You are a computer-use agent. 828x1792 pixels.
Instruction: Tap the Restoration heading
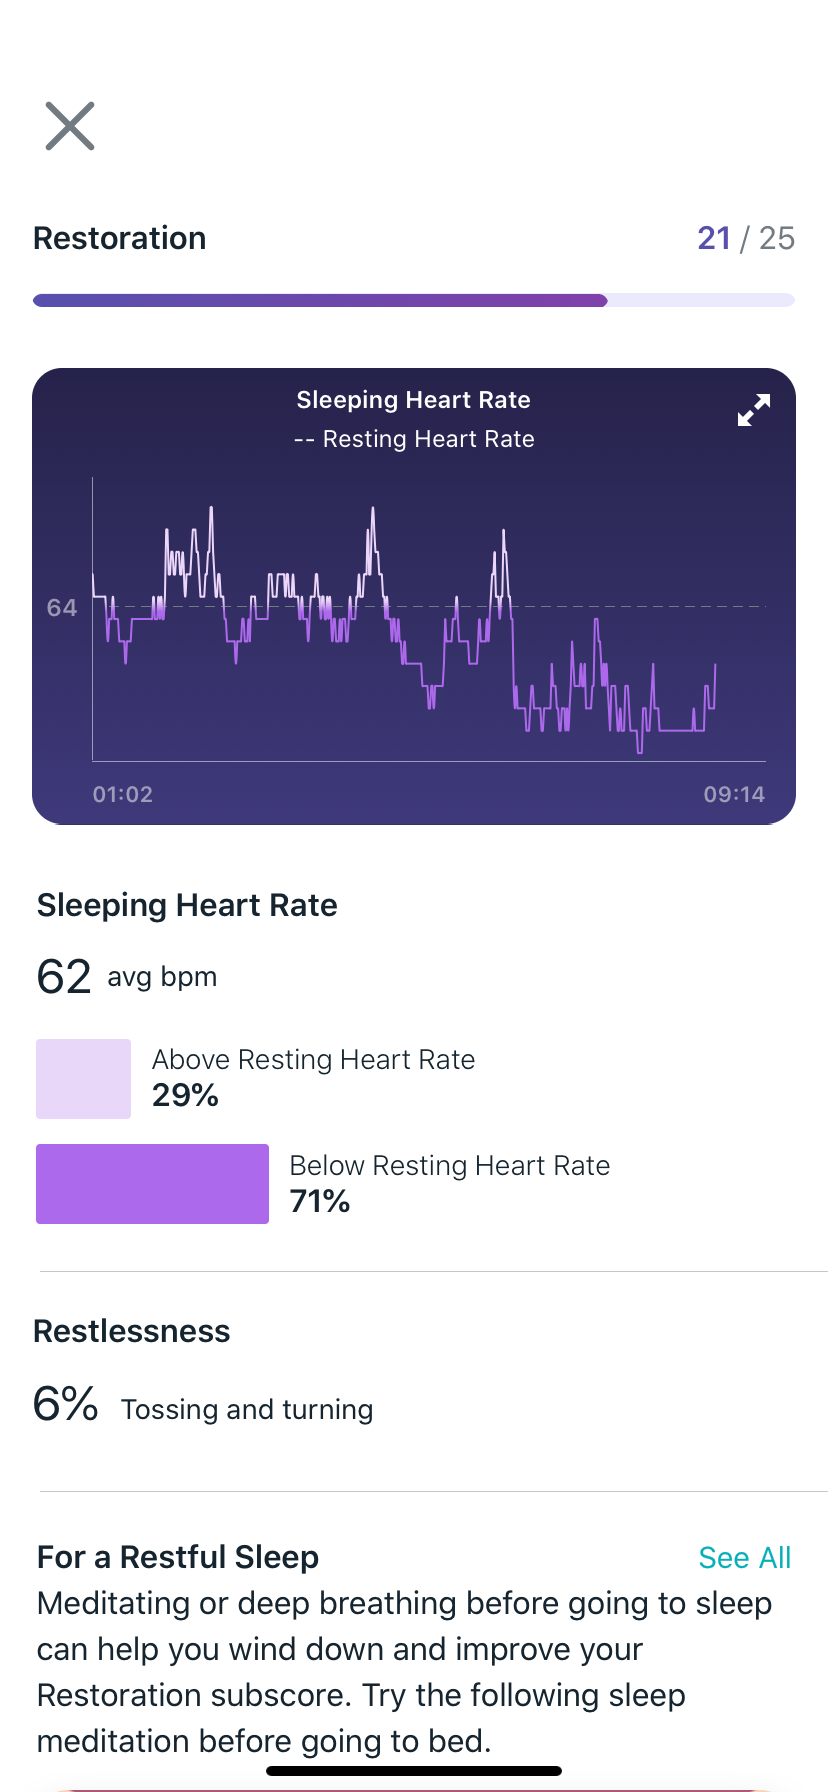pyautogui.click(x=120, y=238)
